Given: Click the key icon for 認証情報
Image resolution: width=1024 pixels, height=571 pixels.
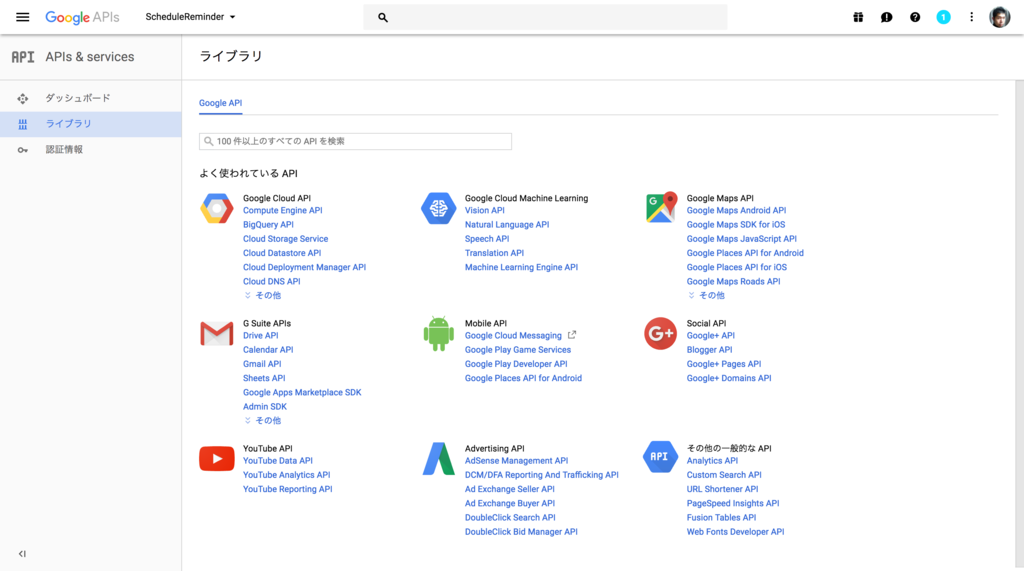Looking at the screenshot, I should coord(23,150).
